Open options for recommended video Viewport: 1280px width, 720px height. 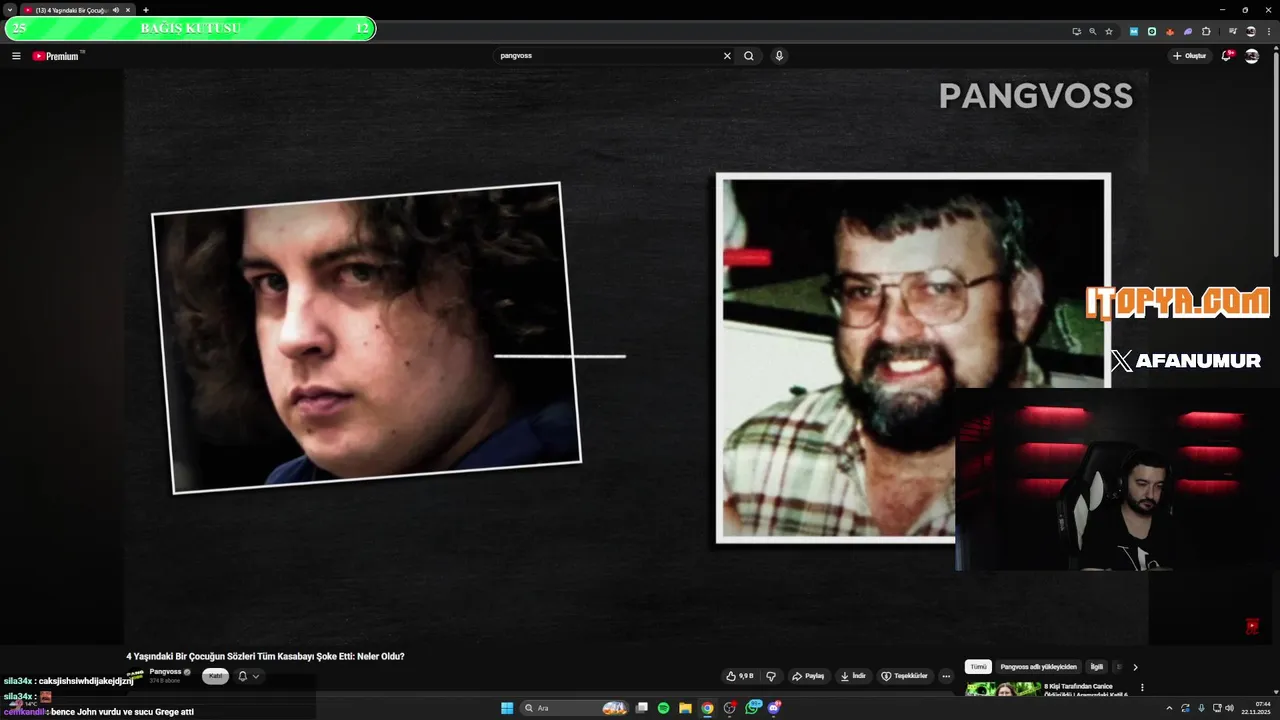1142,688
